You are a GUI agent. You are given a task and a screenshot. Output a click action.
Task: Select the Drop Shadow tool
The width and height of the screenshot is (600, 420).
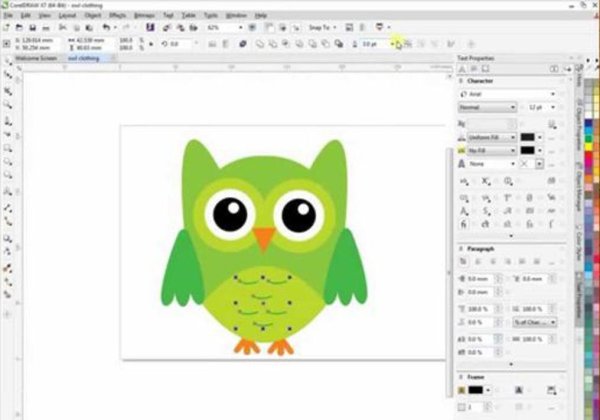pos(8,239)
